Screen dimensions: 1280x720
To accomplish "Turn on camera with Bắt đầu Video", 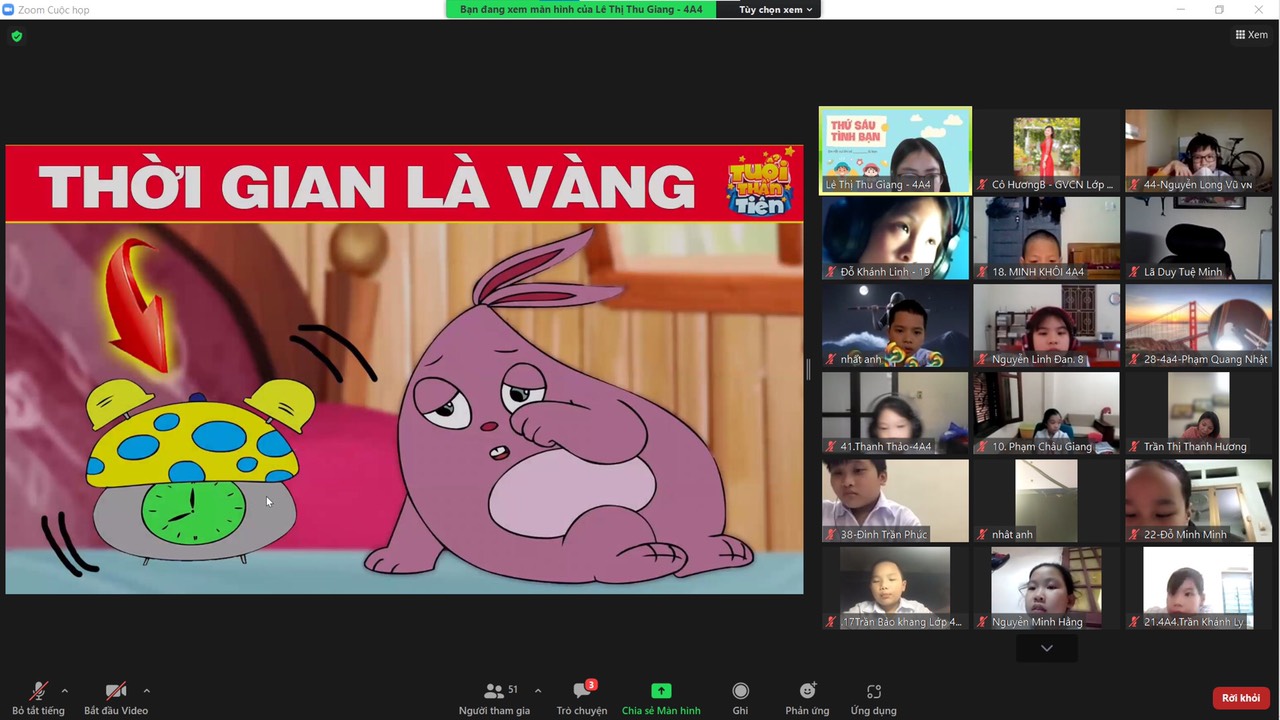I will [x=116, y=697].
